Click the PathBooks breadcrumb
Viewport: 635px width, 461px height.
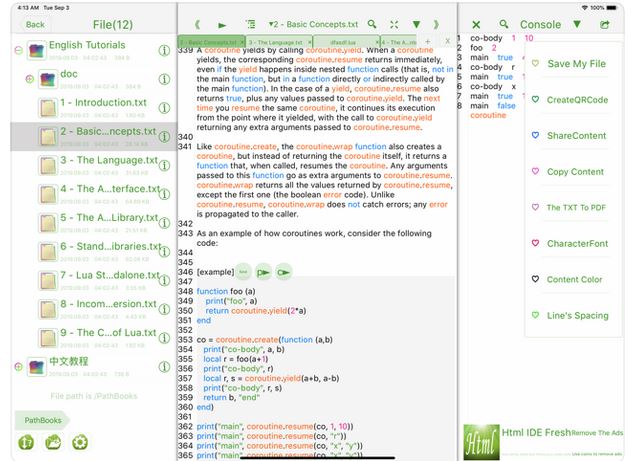[x=43, y=420]
